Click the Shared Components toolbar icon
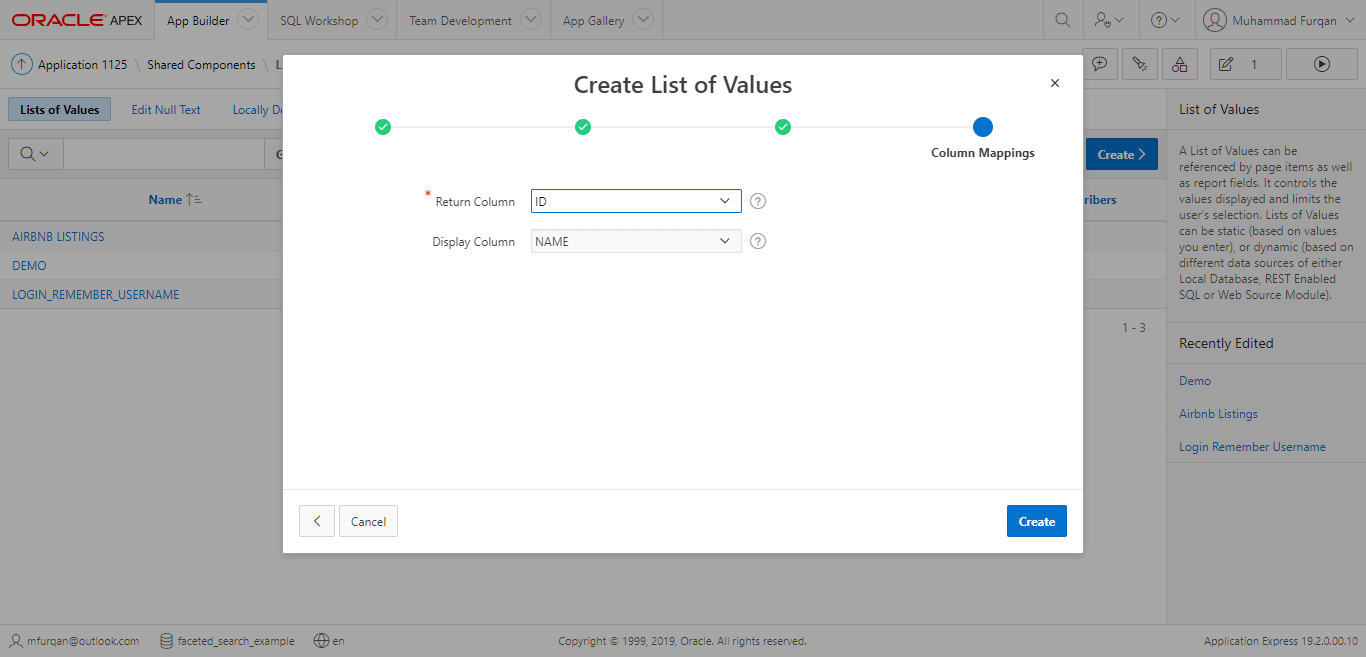 pyautogui.click(x=1179, y=63)
